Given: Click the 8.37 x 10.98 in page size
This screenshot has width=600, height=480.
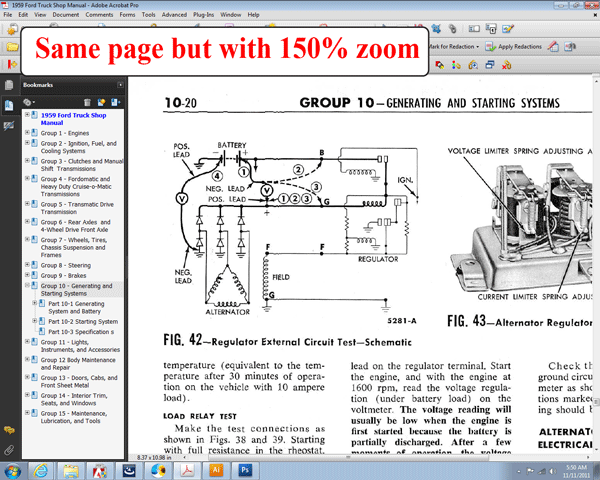Looking at the screenshot, I should (154, 457).
